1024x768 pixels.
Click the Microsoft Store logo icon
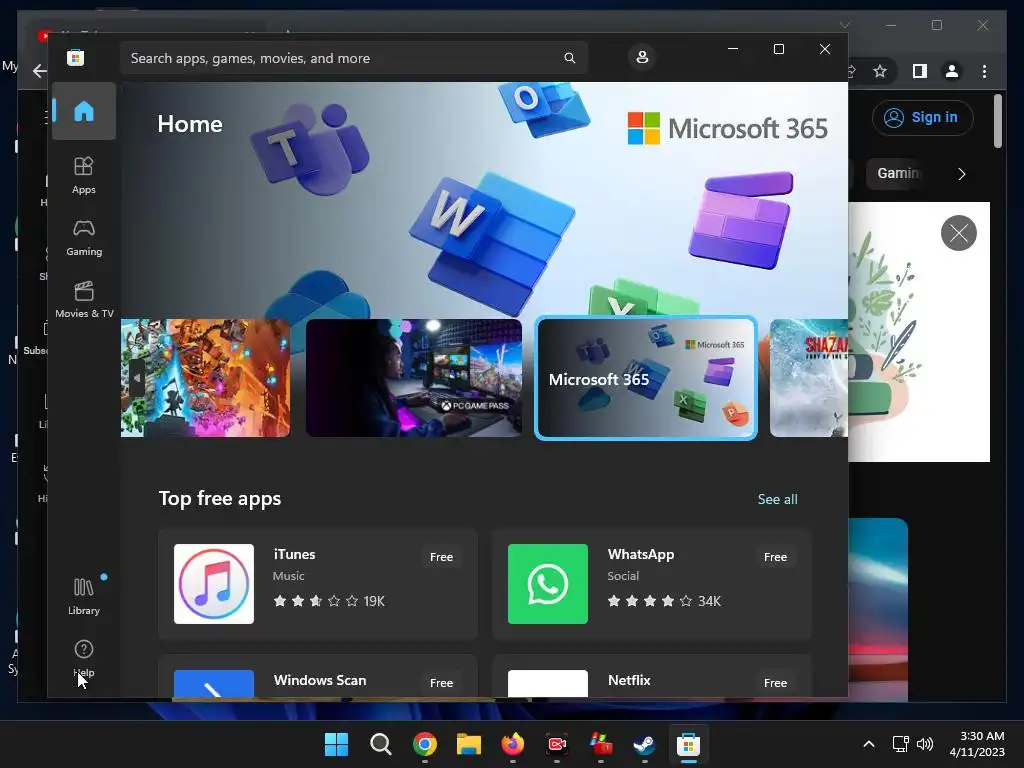point(75,57)
